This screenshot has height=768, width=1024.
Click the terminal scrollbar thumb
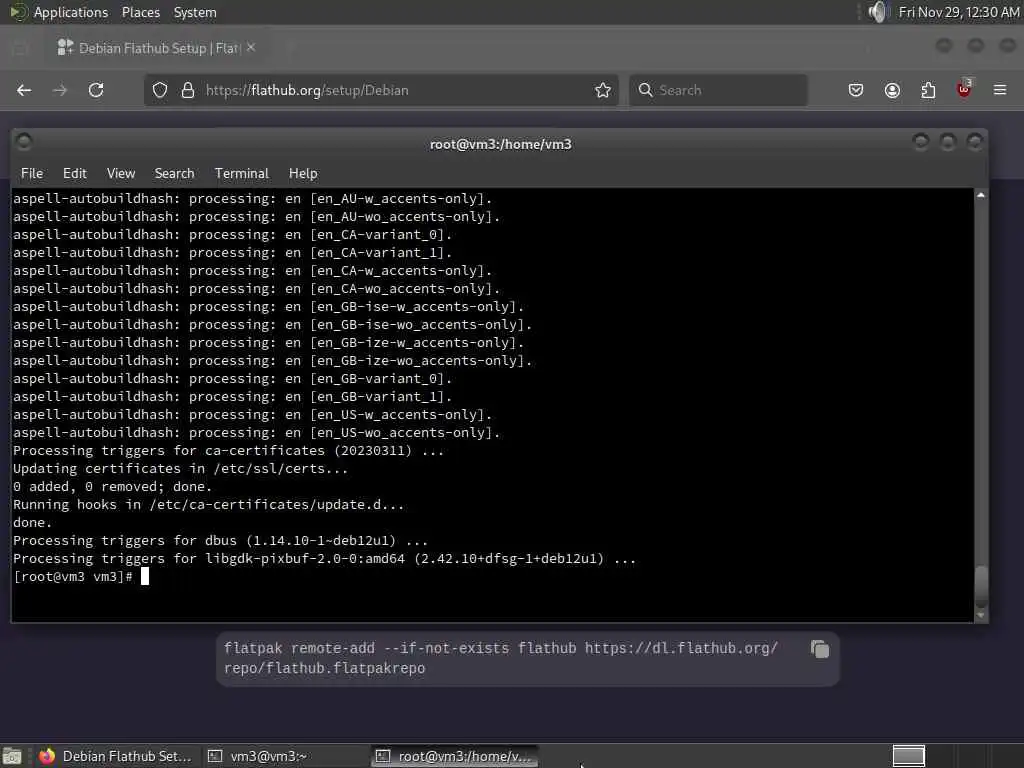980,586
